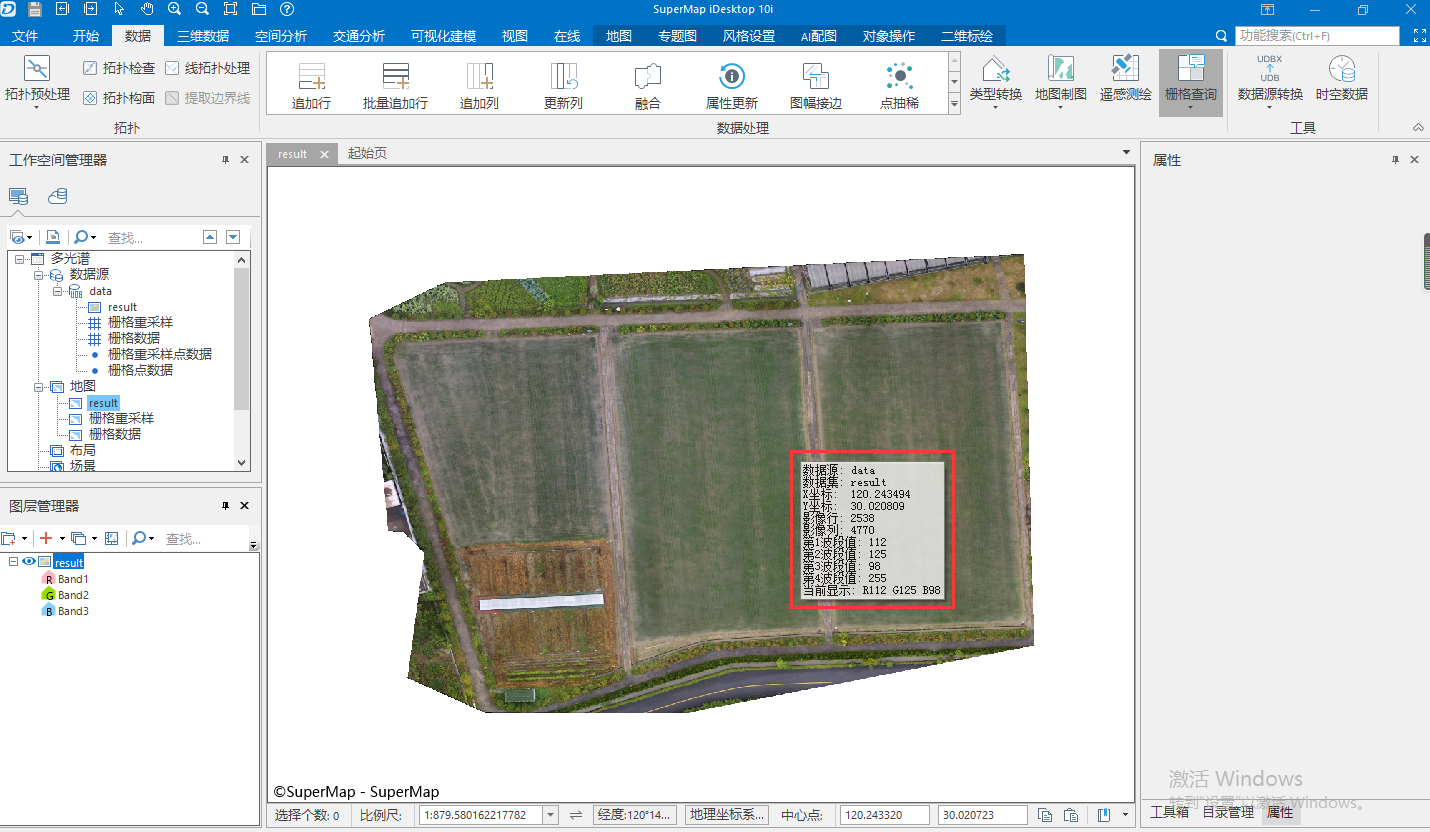Click 批量追加行 batch append rows

pyautogui.click(x=395, y=85)
